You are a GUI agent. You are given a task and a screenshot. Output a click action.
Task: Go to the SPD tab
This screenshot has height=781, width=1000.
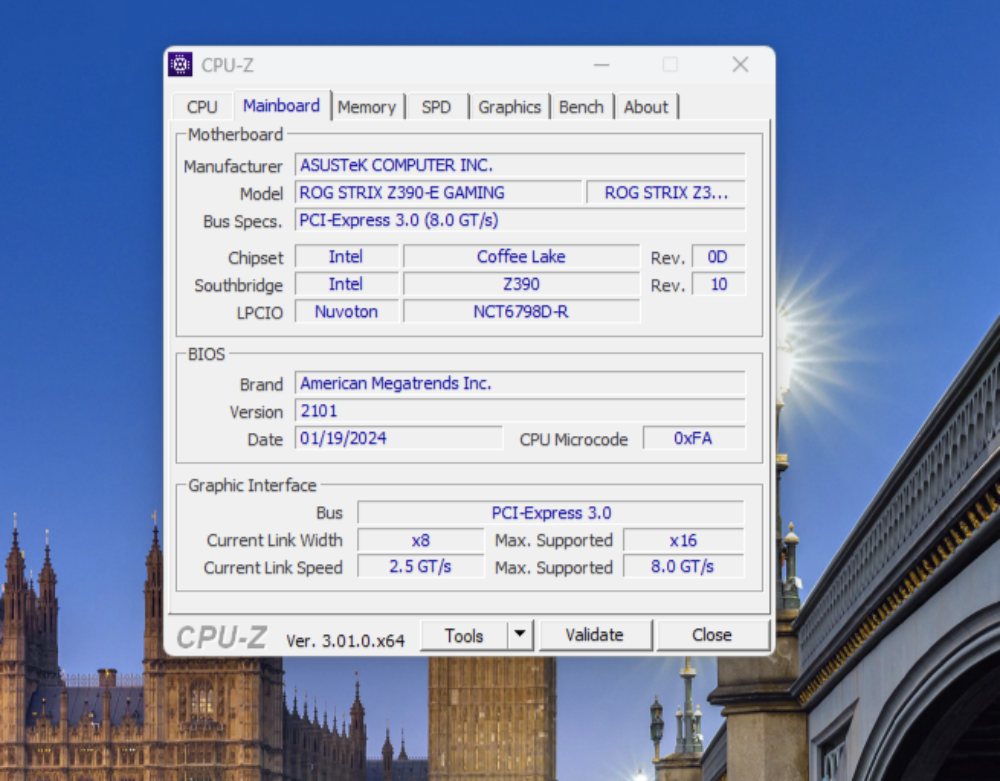click(436, 106)
